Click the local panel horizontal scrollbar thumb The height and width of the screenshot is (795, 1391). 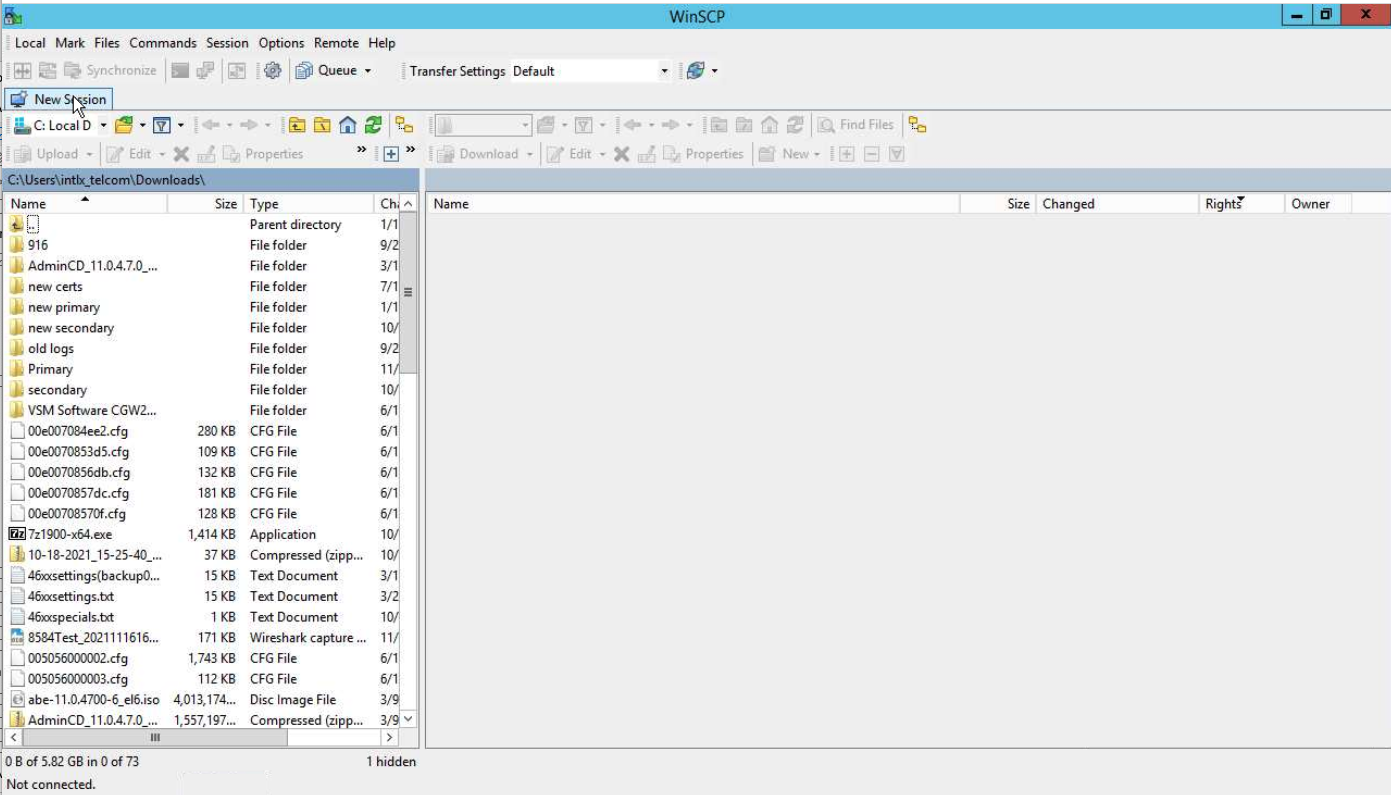pyautogui.click(x=154, y=738)
